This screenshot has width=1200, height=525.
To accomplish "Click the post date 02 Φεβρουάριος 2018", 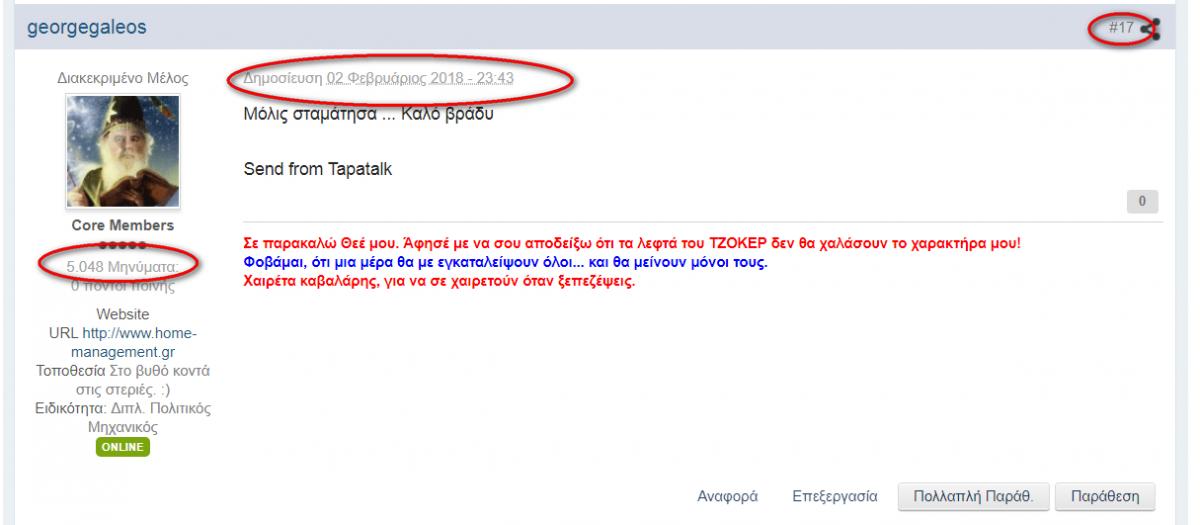I will coord(419,78).
